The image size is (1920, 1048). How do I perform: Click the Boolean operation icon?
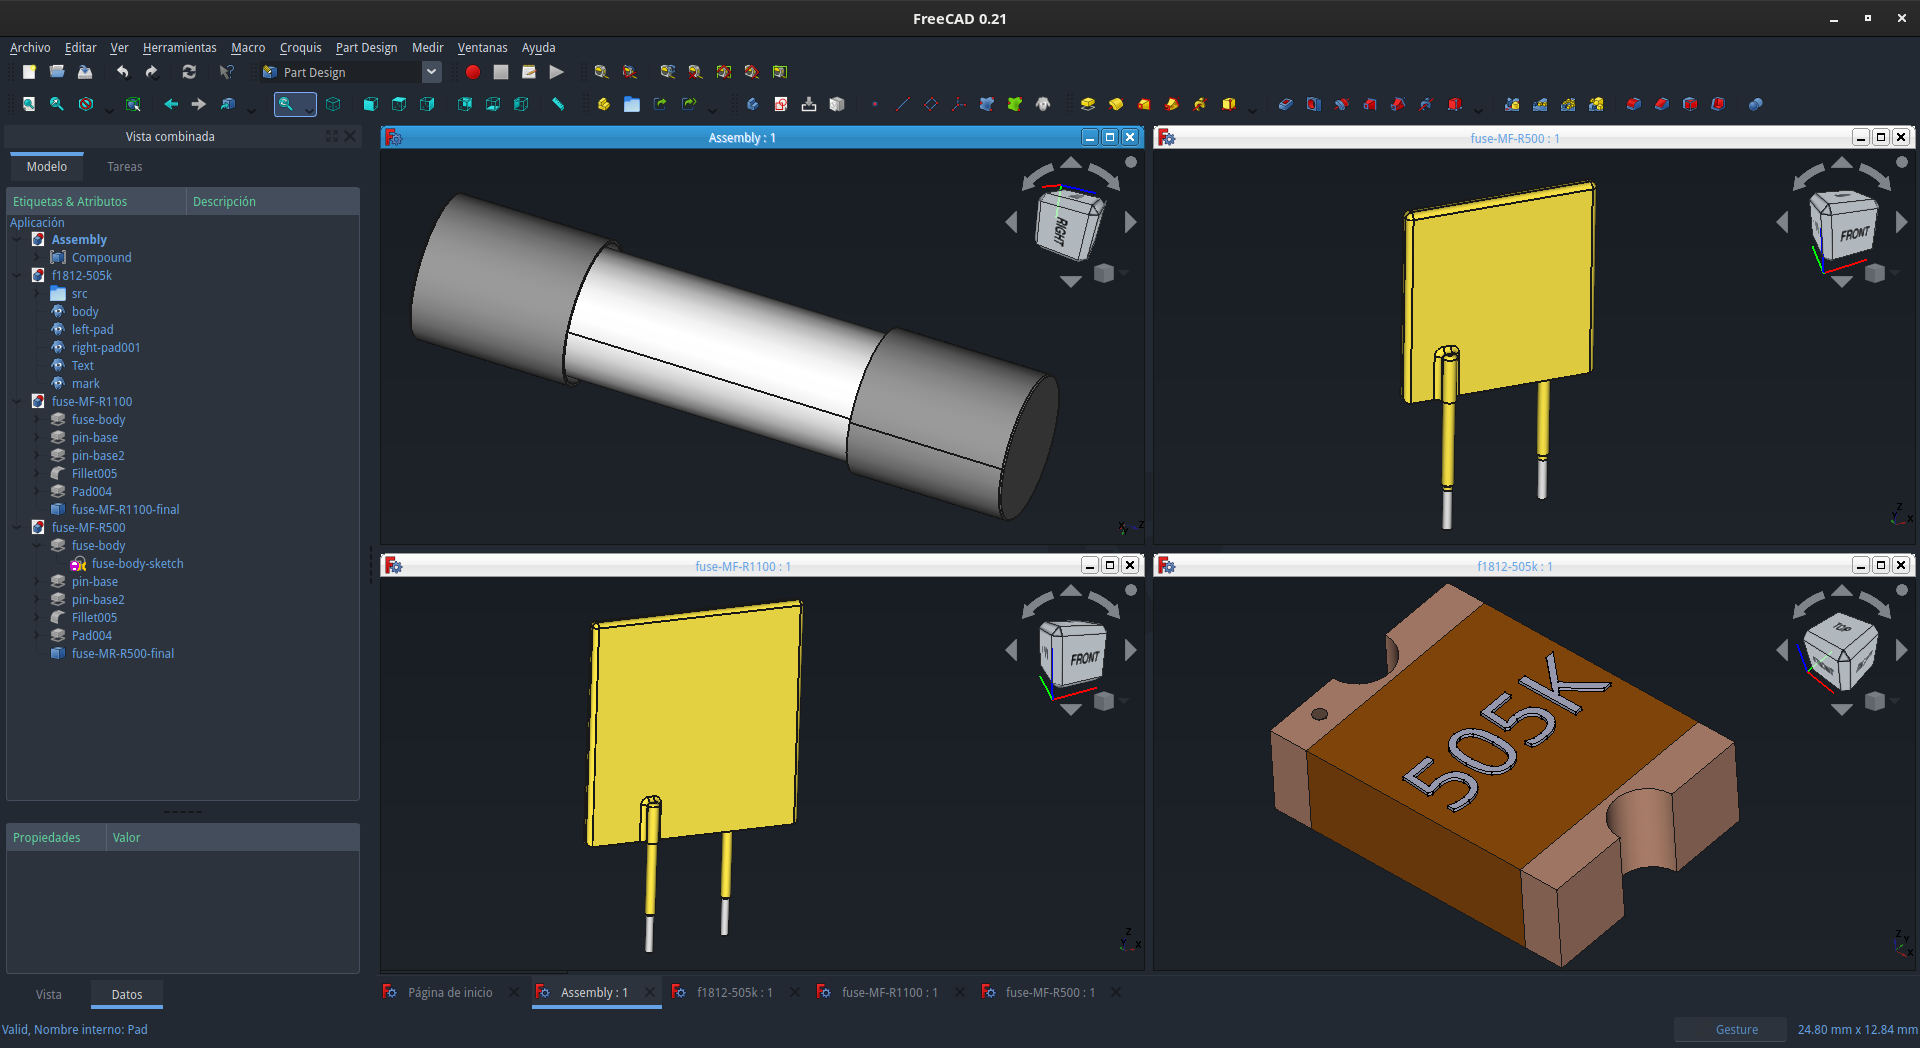click(x=1756, y=104)
